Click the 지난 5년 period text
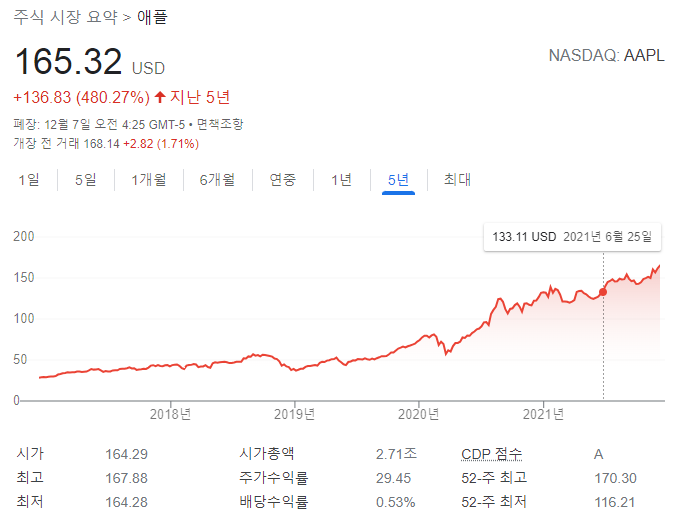 (200, 97)
